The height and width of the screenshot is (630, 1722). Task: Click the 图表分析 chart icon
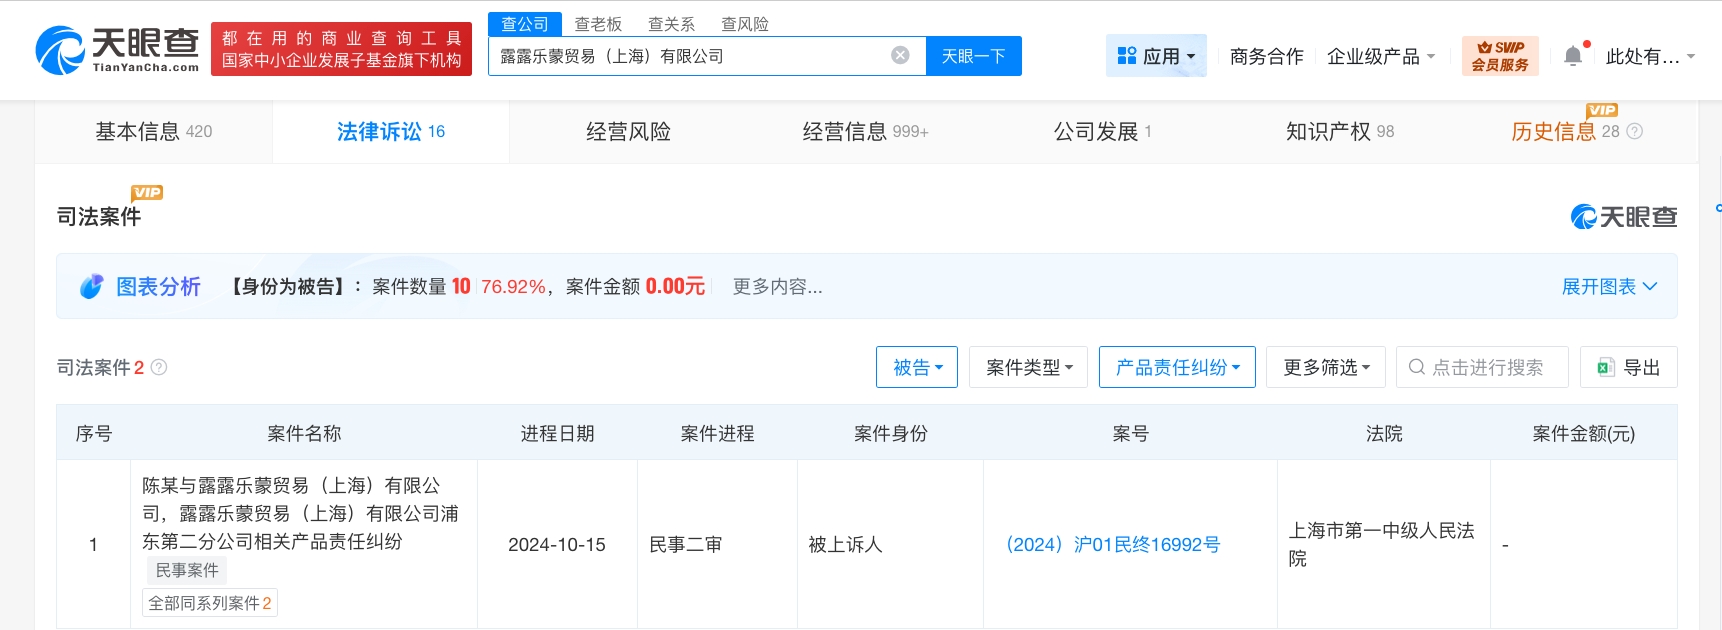coord(91,287)
